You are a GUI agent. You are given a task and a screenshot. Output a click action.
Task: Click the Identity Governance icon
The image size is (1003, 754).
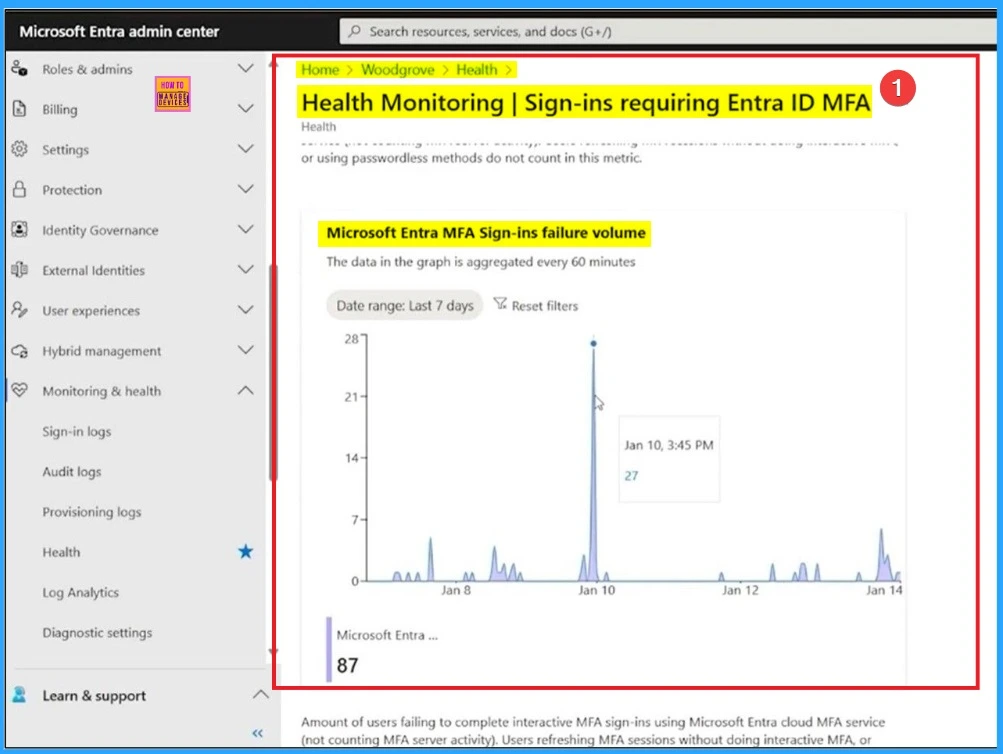(x=19, y=230)
